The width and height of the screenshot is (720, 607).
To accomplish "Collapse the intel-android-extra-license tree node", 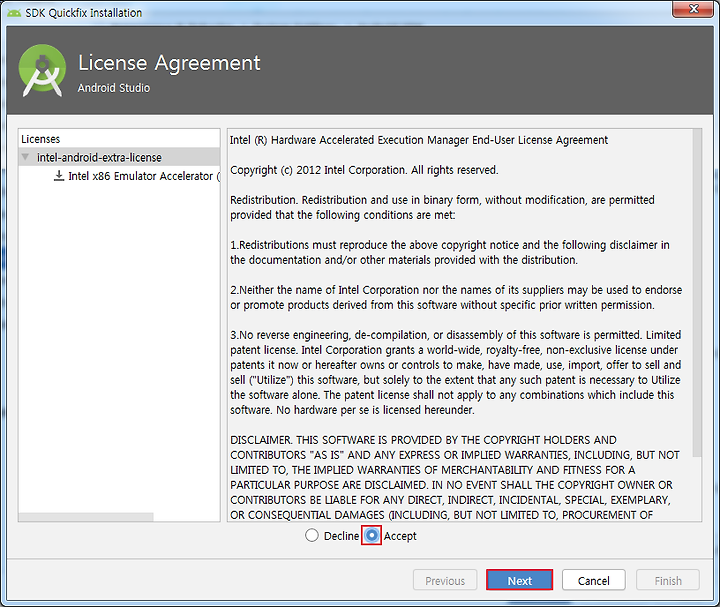I will click(x=25, y=157).
